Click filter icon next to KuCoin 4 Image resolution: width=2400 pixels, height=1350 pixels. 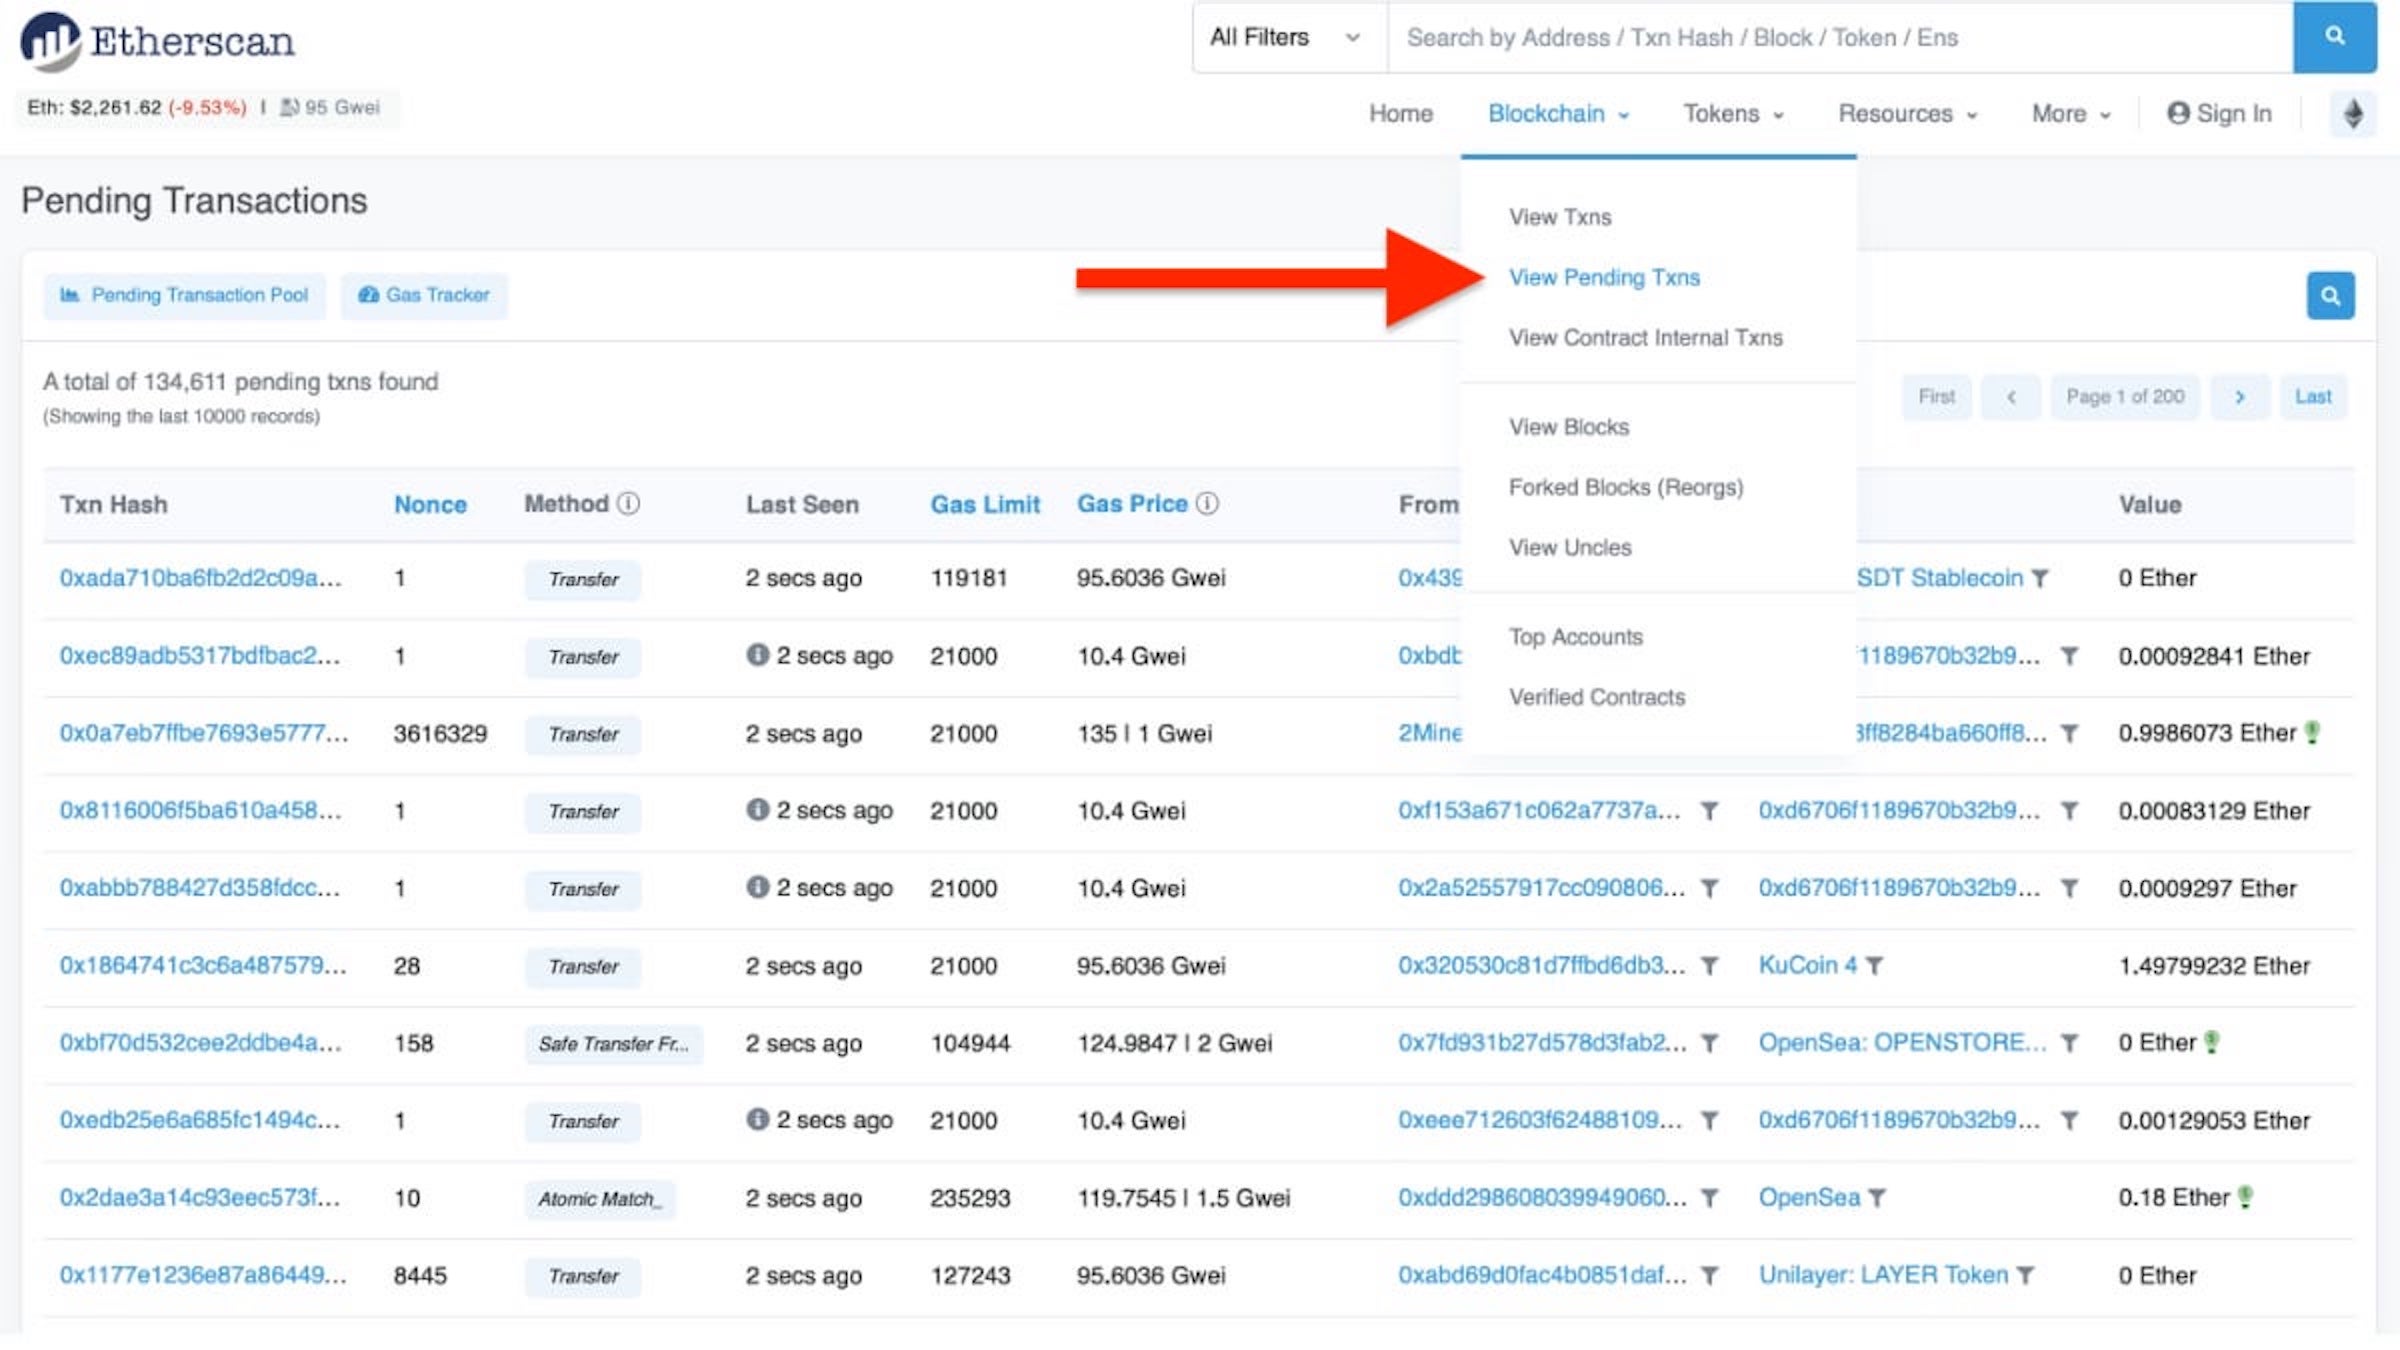[x=1875, y=966]
